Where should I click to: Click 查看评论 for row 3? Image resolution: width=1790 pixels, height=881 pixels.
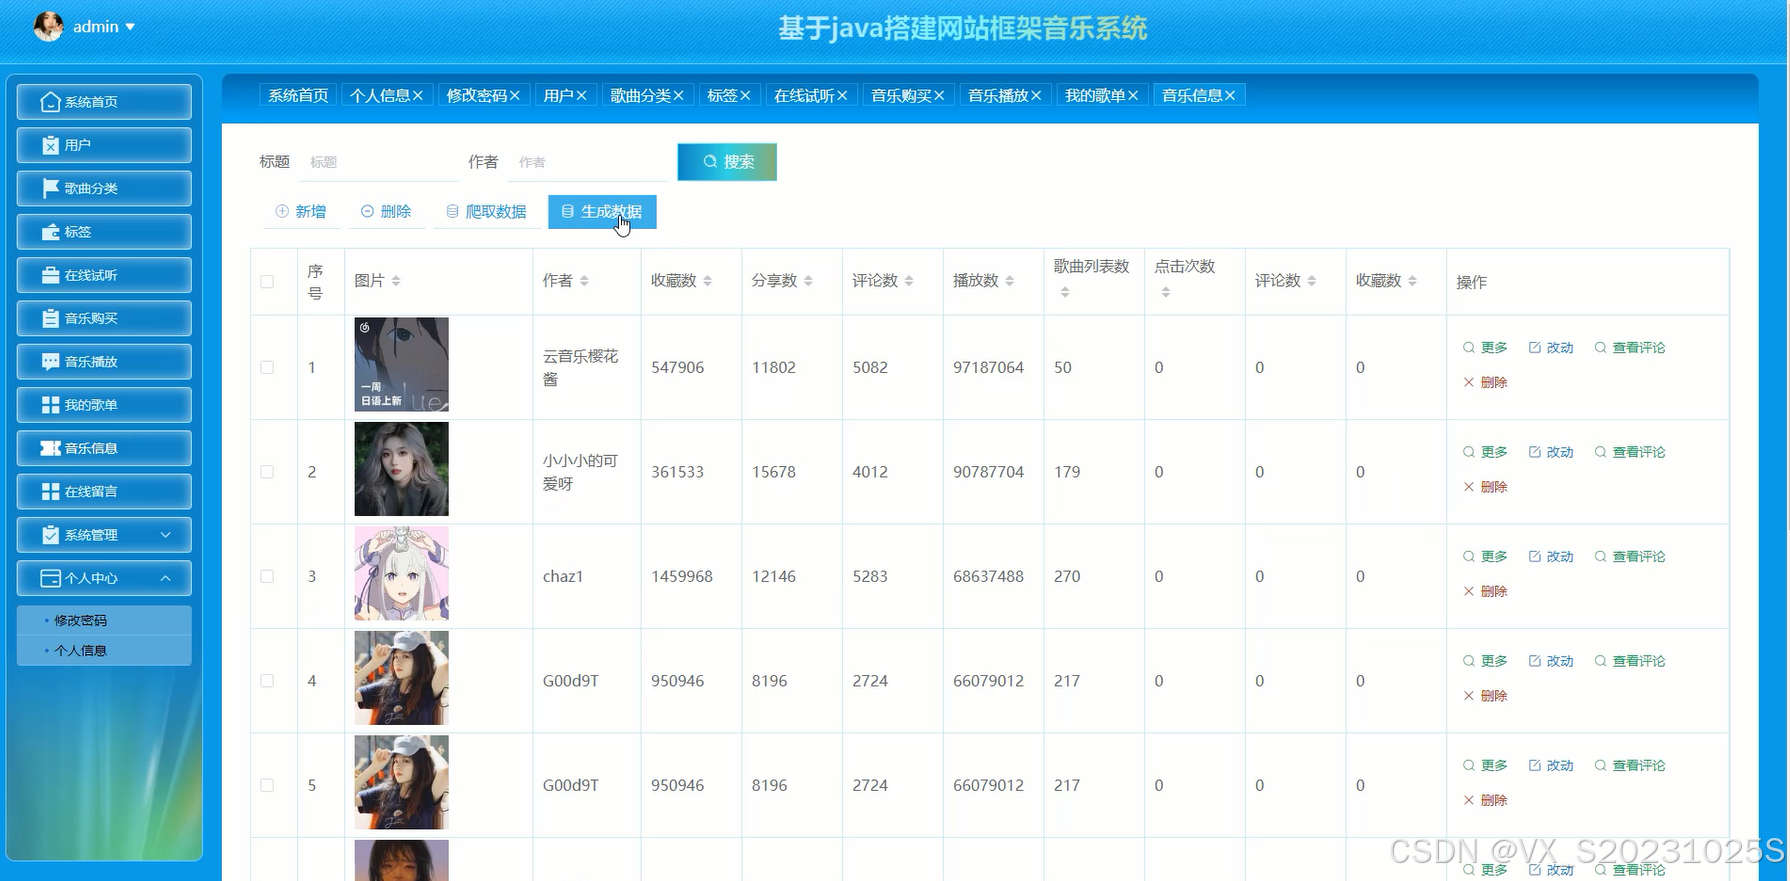point(1630,557)
